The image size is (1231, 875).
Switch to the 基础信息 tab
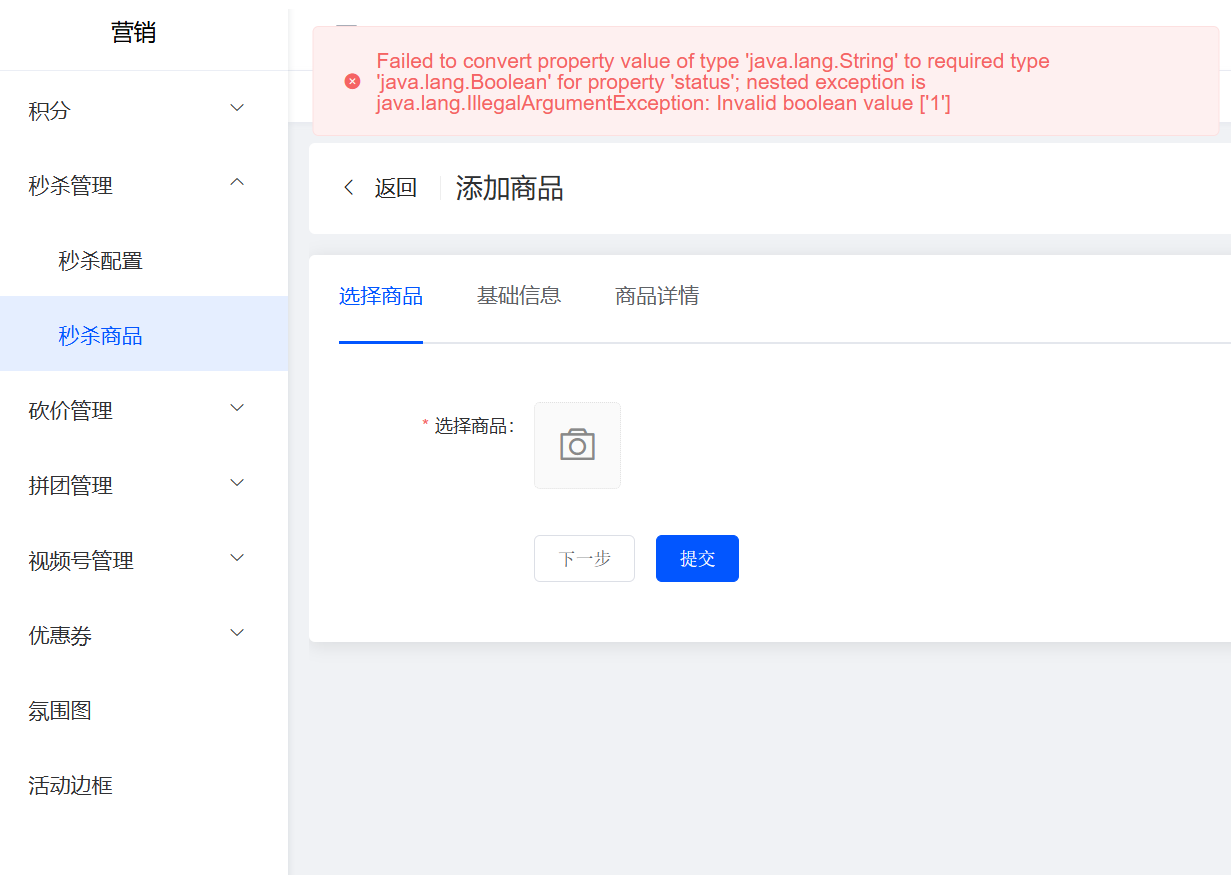[x=519, y=296]
